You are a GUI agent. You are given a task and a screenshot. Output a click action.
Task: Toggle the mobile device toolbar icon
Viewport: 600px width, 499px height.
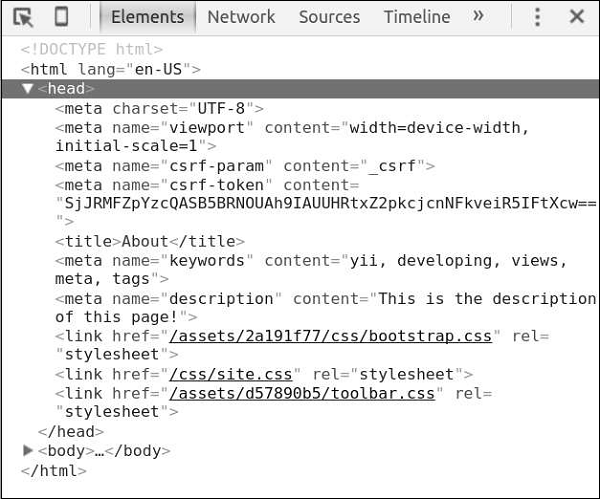tap(61, 17)
